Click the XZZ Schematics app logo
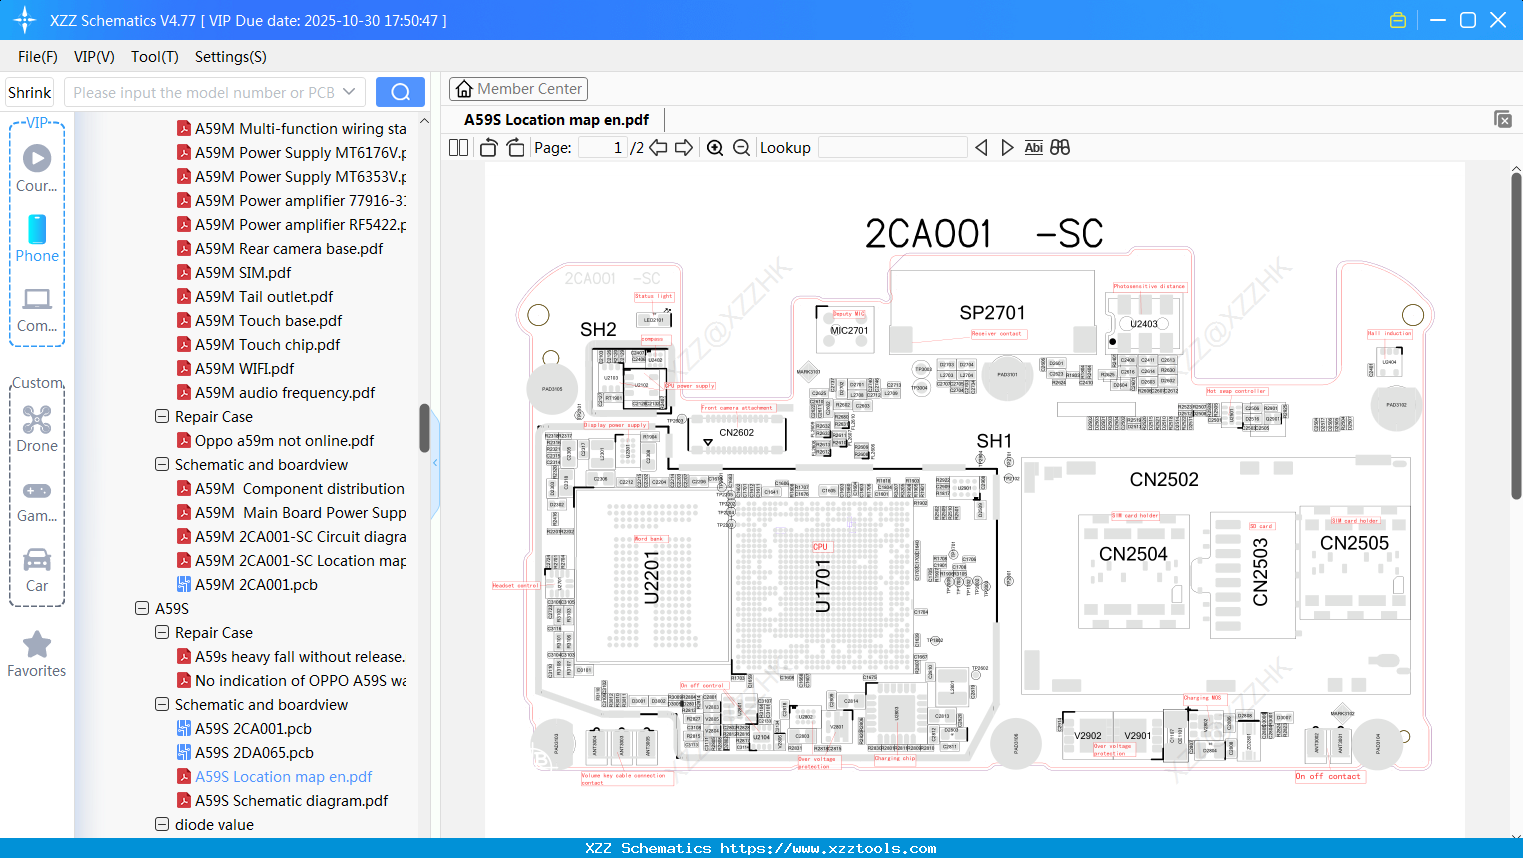Image resolution: width=1523 pixels, height=858 pixels. pyautogui.click(x=25, y=20)
